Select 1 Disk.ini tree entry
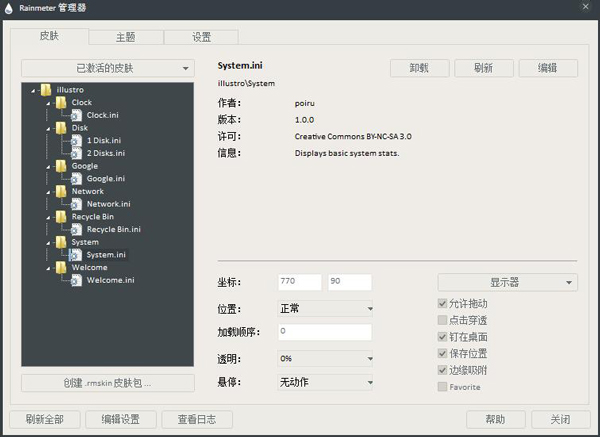Screen dimensions: 600x437 coord(104,140)
